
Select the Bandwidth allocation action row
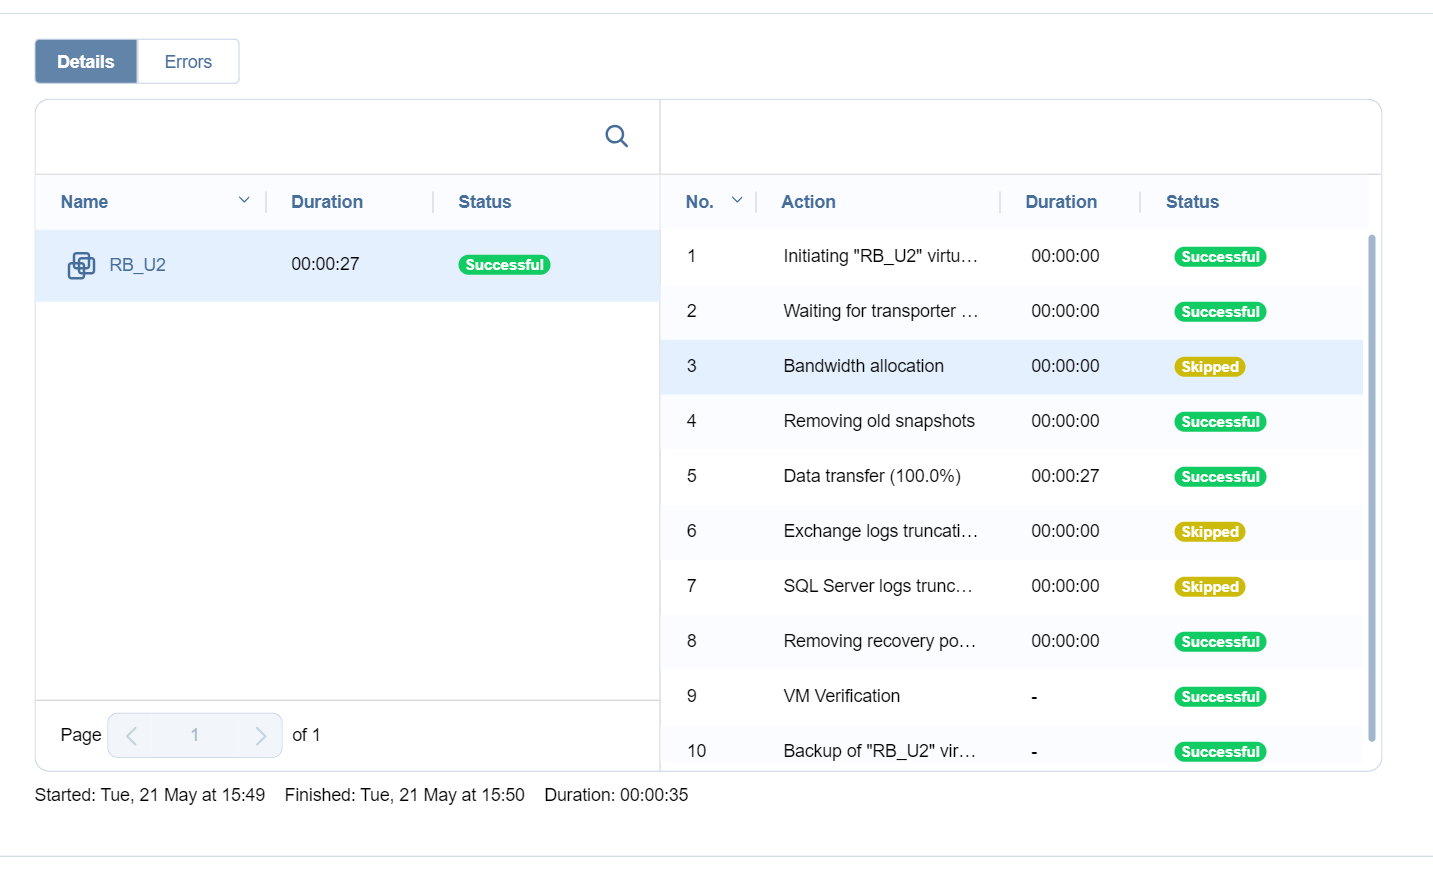coord(863,367)
